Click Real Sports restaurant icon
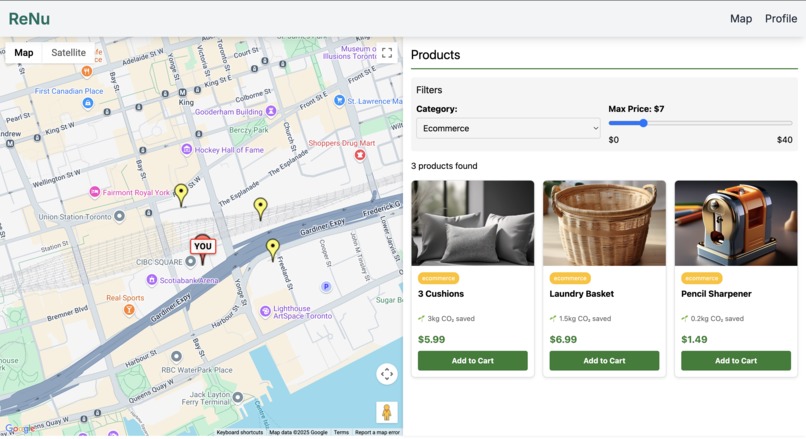 pos(129,309)
